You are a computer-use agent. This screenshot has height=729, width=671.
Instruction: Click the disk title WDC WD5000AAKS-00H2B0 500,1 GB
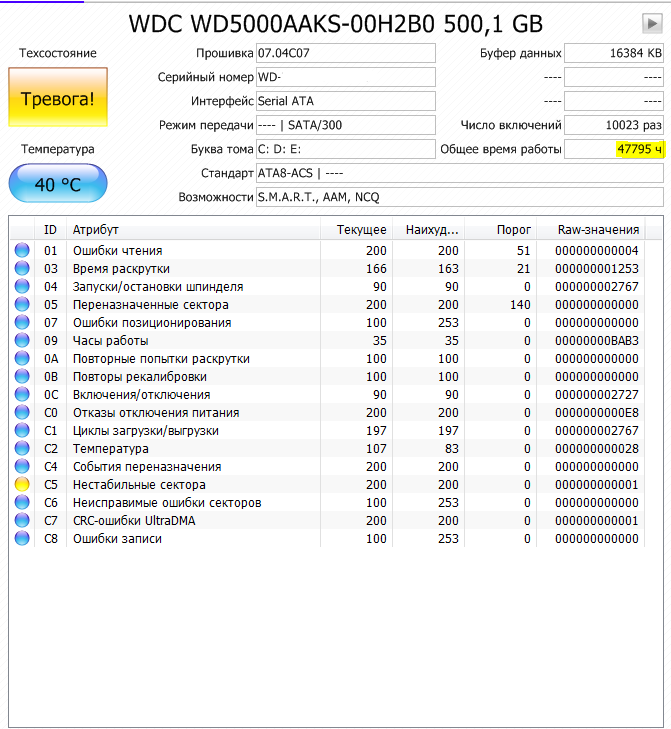coord(336,24)
